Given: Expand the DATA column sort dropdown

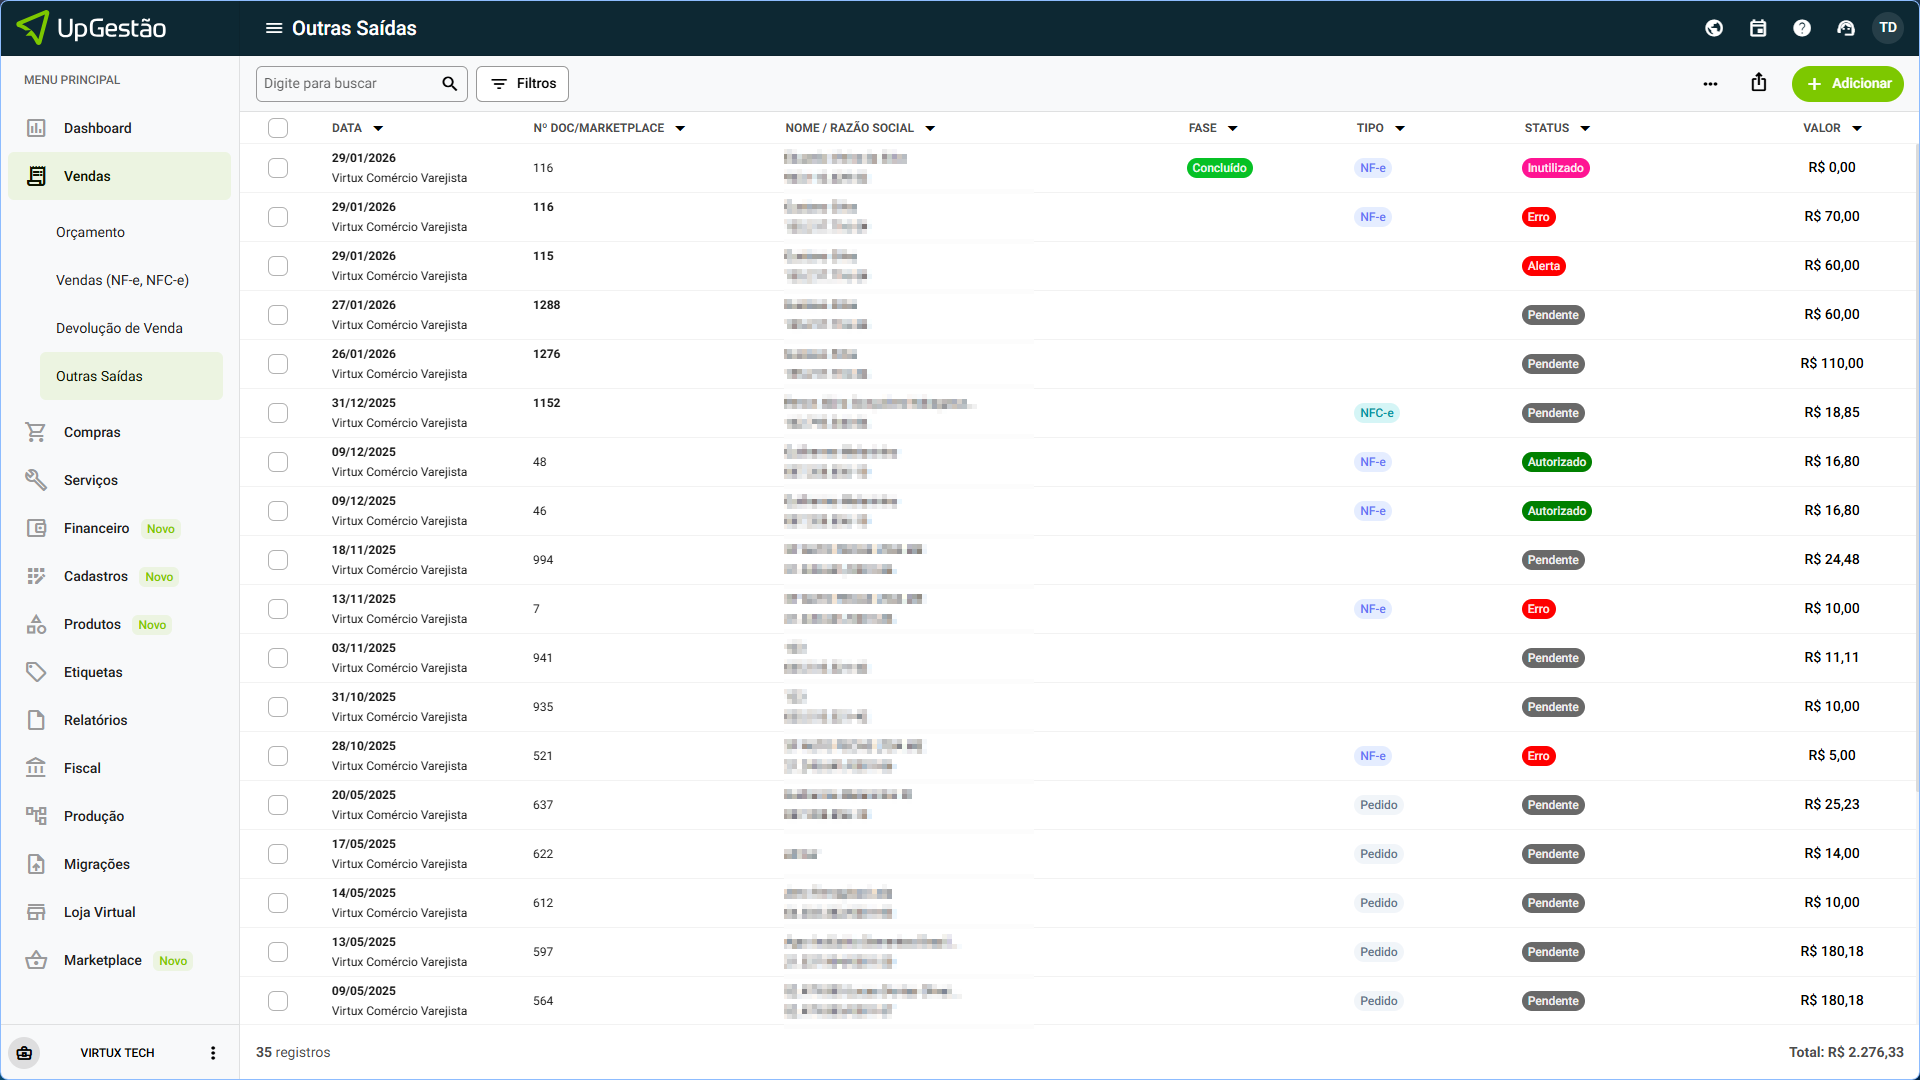Looking at the screenshot, I should click(378, 128).
